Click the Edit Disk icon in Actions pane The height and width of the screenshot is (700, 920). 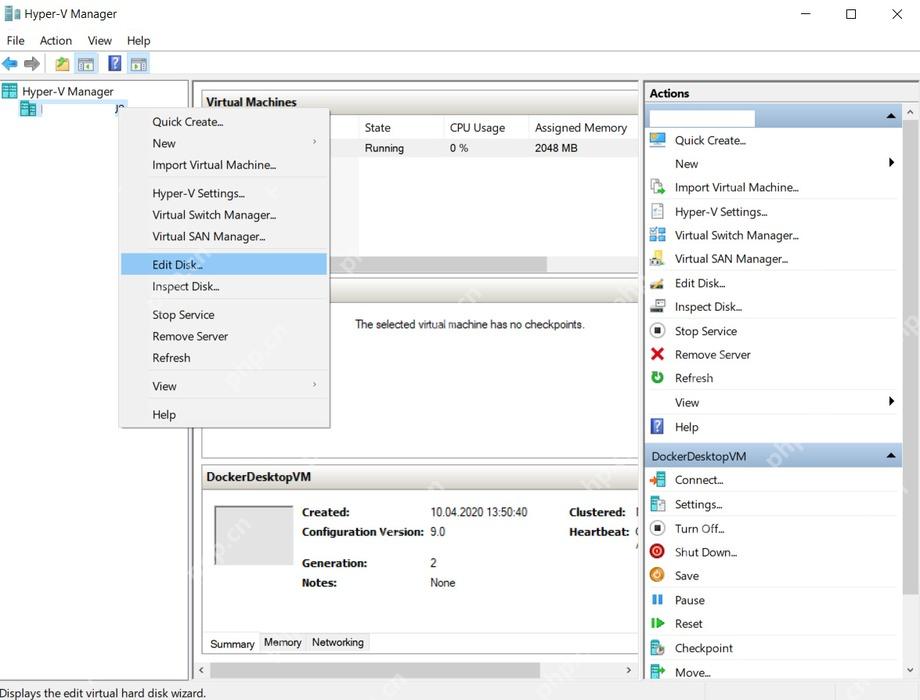pyautogui.click(x=658, y=283)
